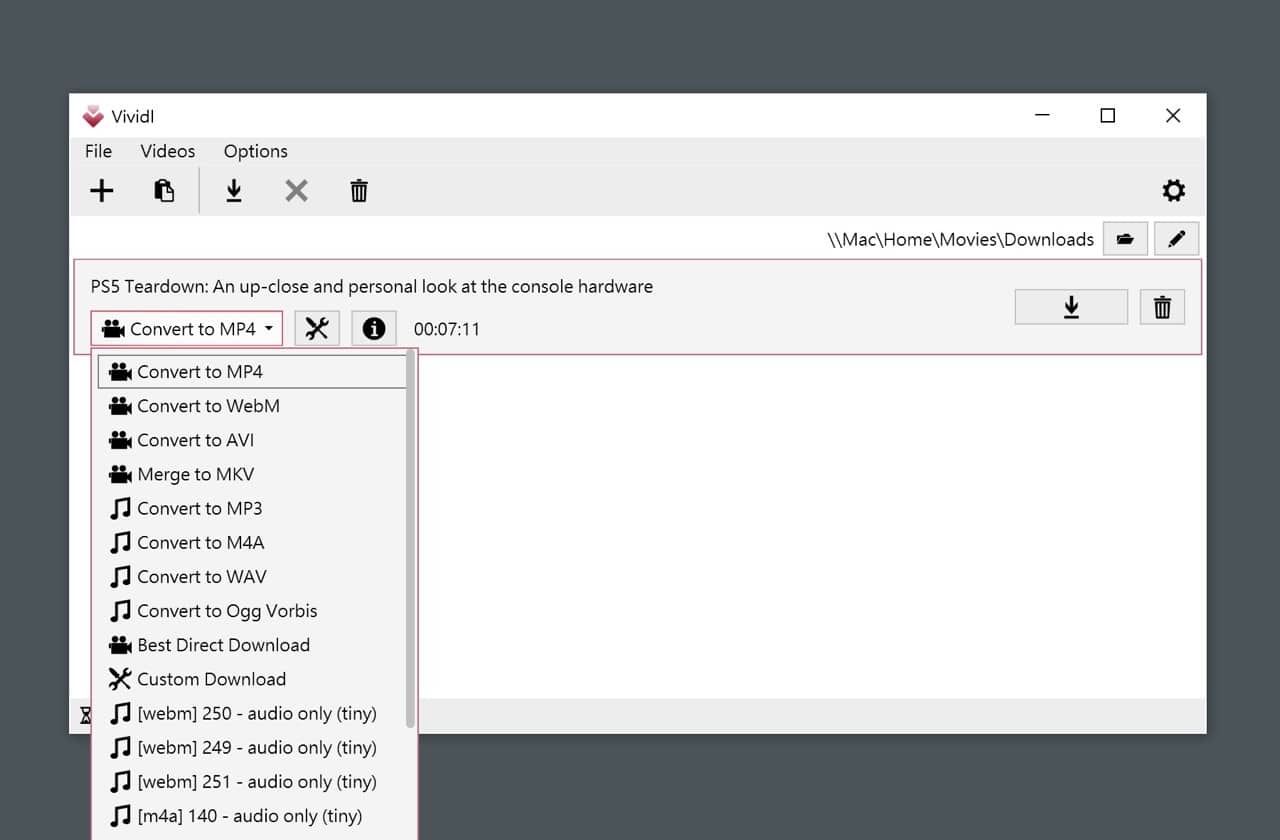Click the 00:07:11 duration label
The width and height of the screenshot is (1280, 840).
(447, 329)
